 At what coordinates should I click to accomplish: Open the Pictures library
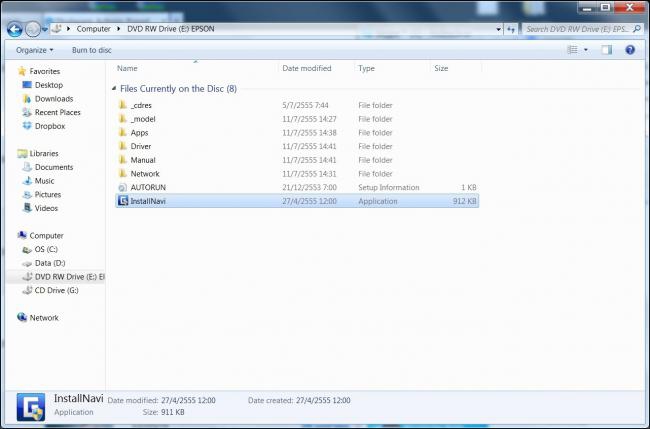tap(48, 194)
